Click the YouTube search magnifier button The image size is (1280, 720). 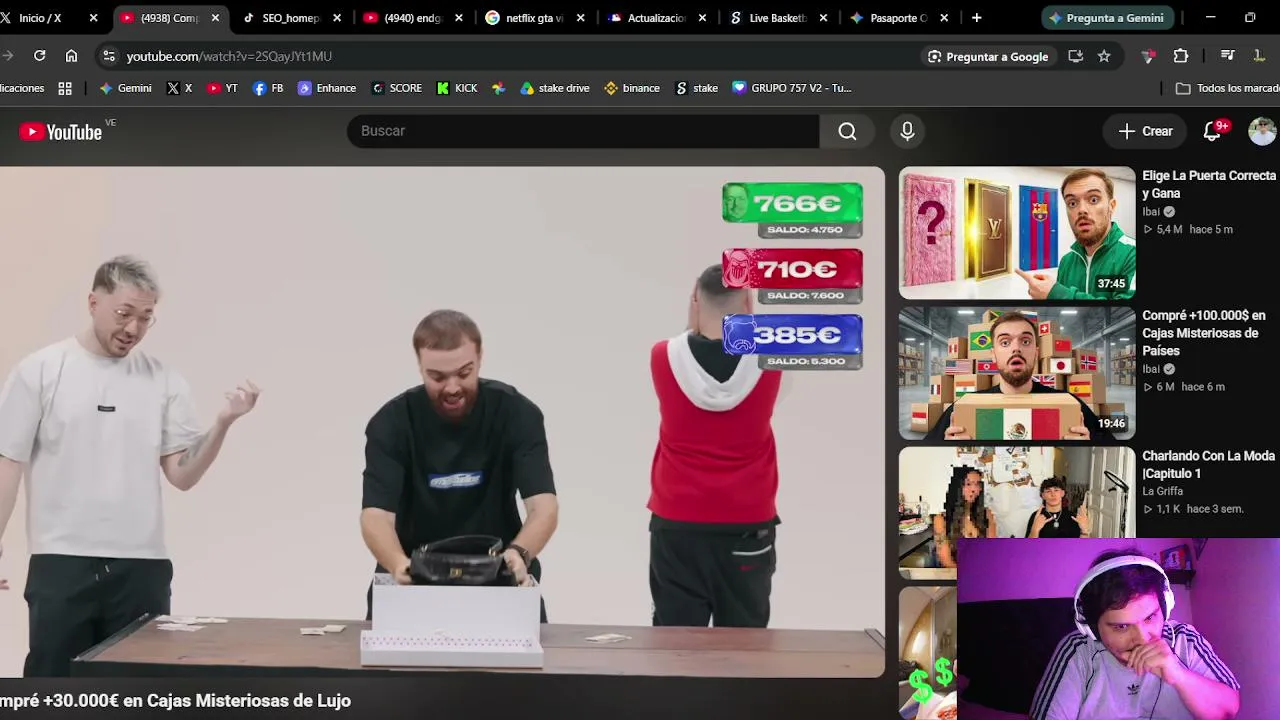(847, 131)
